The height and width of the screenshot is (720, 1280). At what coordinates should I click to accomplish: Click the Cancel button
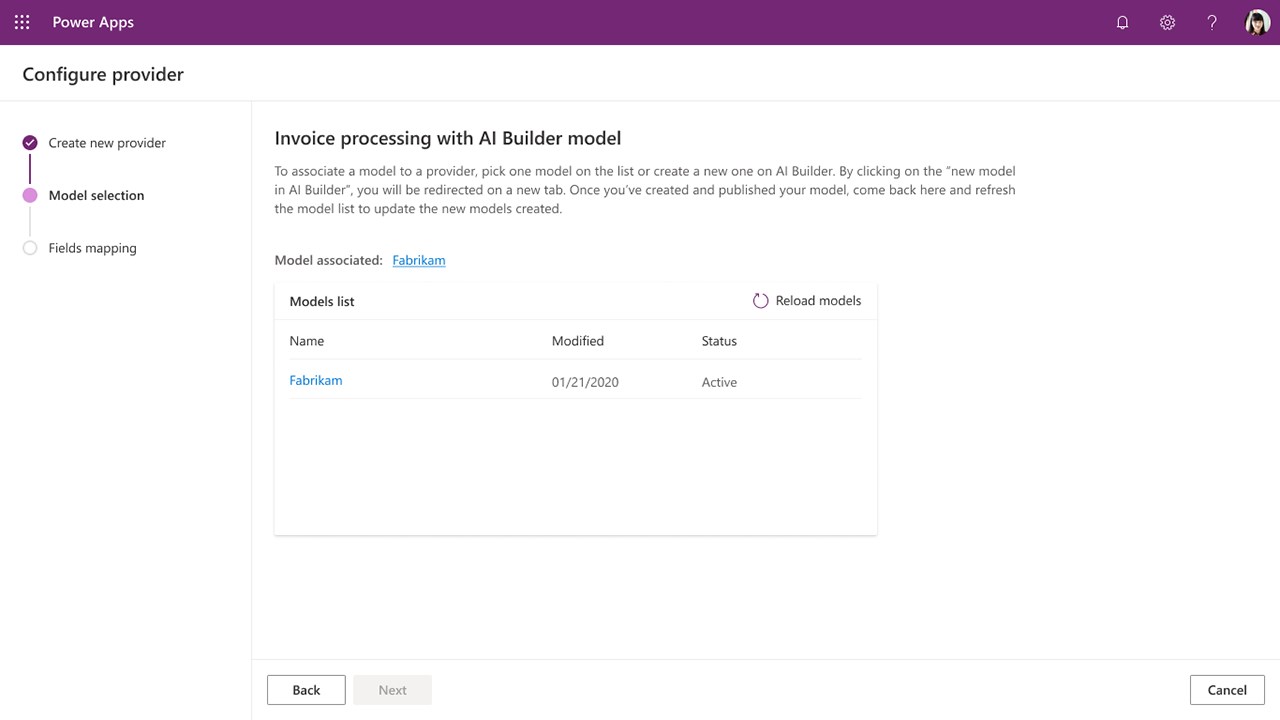tap(1227, 690)
